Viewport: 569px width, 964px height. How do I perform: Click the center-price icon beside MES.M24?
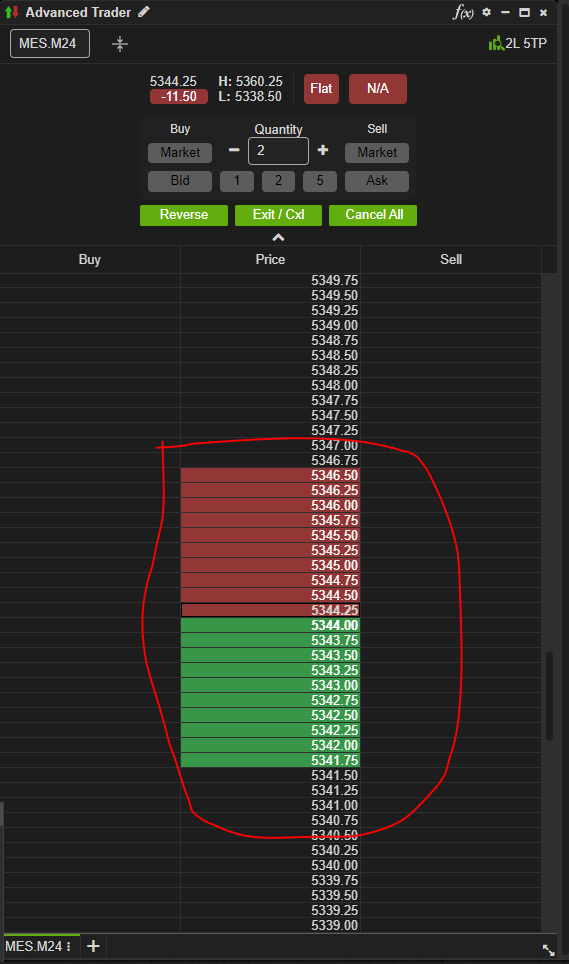pos(120,44)
